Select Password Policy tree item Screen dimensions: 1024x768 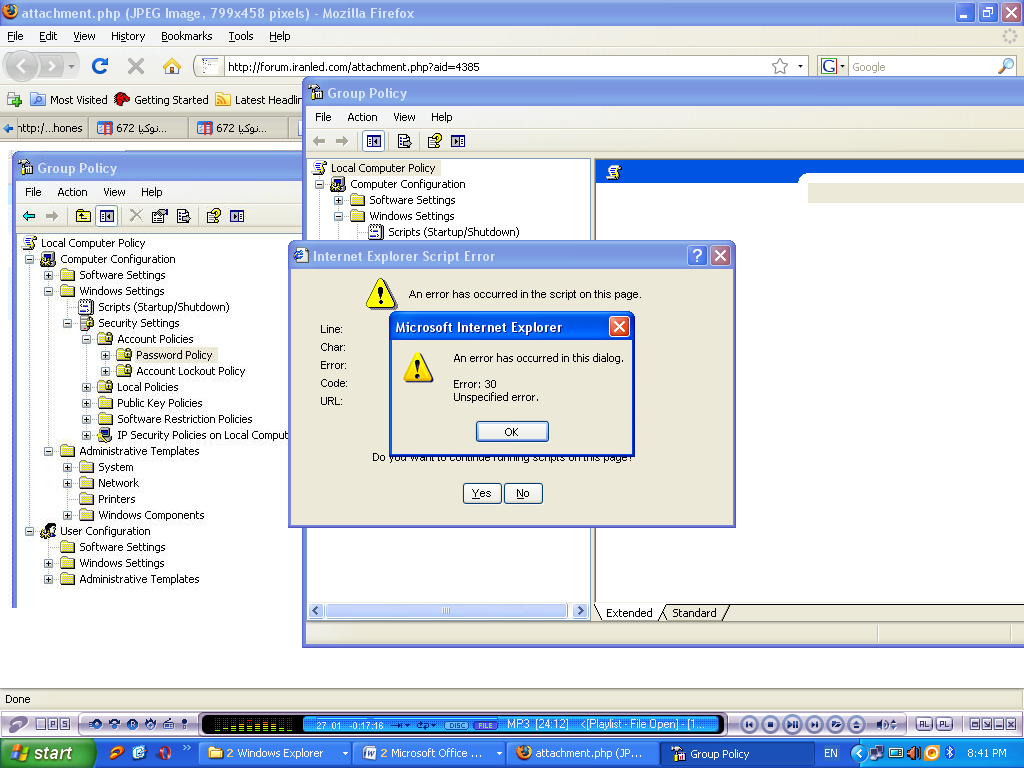(174, 355)
